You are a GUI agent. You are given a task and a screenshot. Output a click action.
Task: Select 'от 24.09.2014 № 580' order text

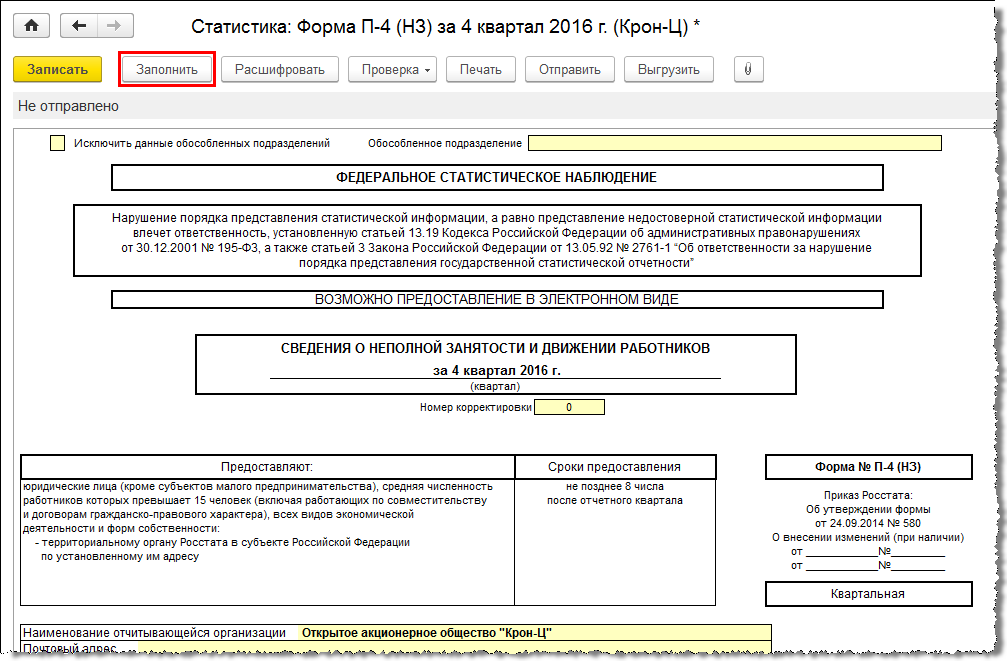(x=868, y=523)
